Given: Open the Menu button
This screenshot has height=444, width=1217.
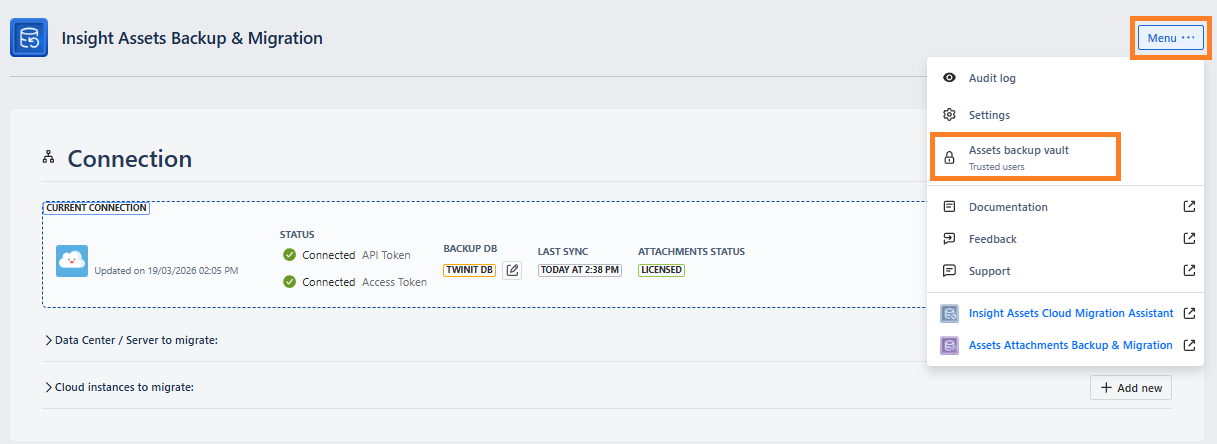Looking at the screenshot, I should (x=1169, y=38).
